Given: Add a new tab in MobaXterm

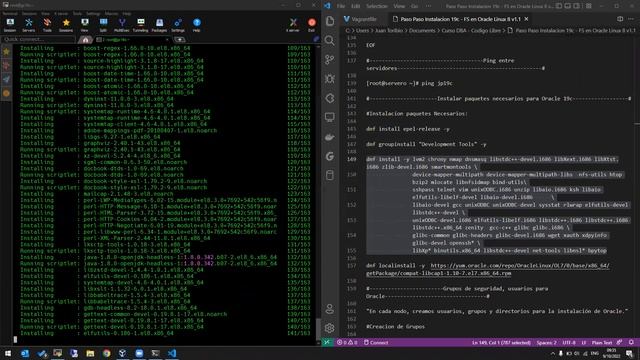Looking at the screenshot, I should tap(180, 40).
